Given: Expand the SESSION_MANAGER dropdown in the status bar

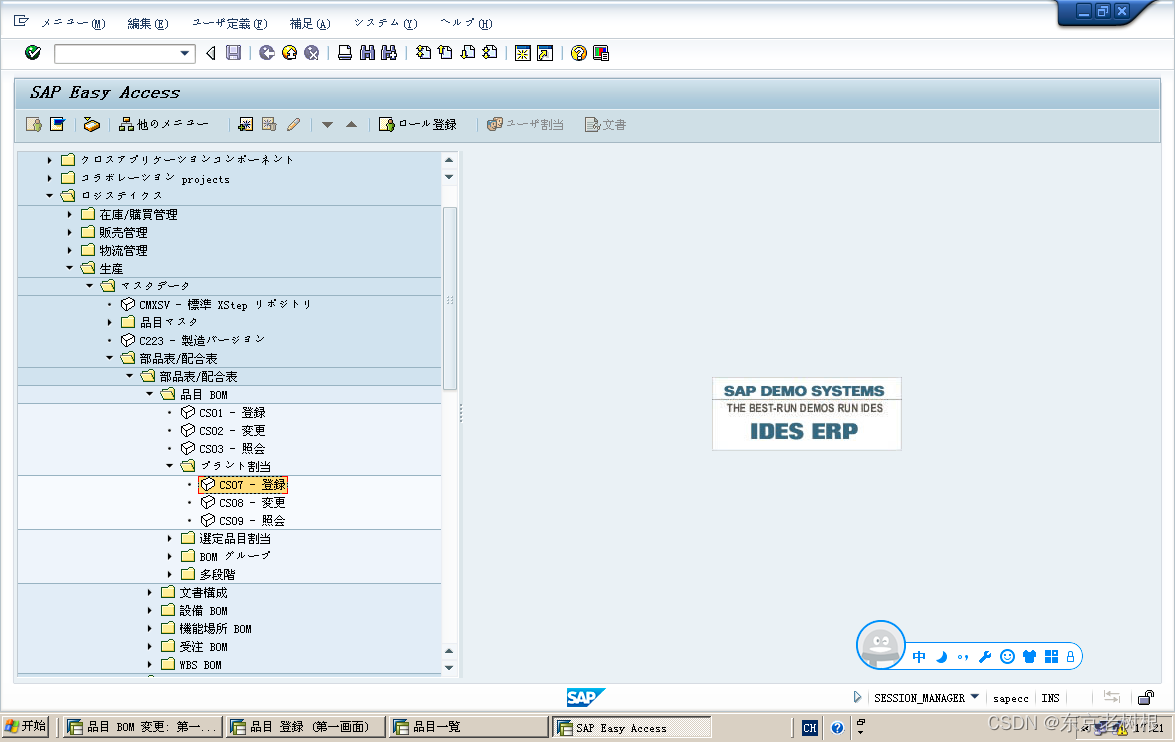Looking at the screenshot, I should 976,697.
